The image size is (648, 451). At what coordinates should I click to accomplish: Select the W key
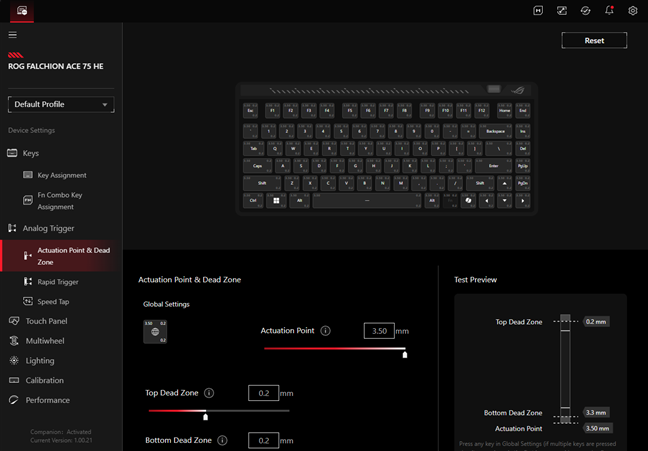(293, 148)
